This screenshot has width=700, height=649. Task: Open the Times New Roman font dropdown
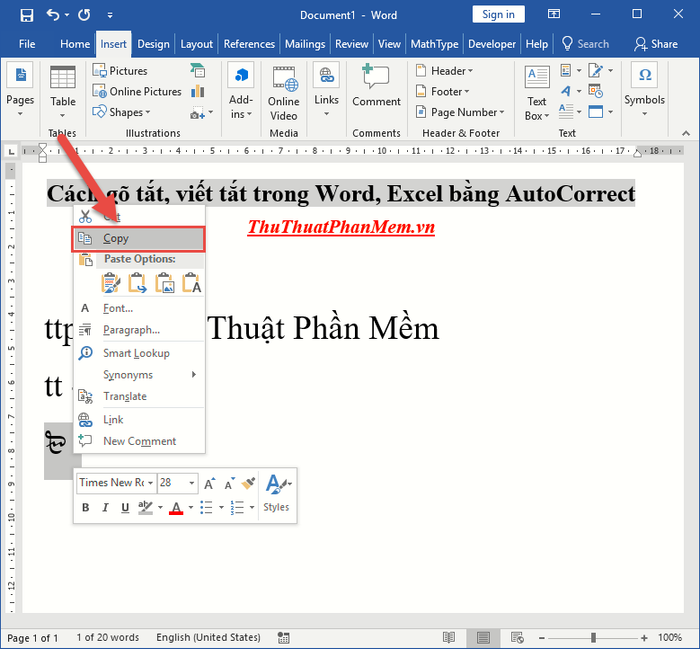pyautogui.click(x=150, y=483)
